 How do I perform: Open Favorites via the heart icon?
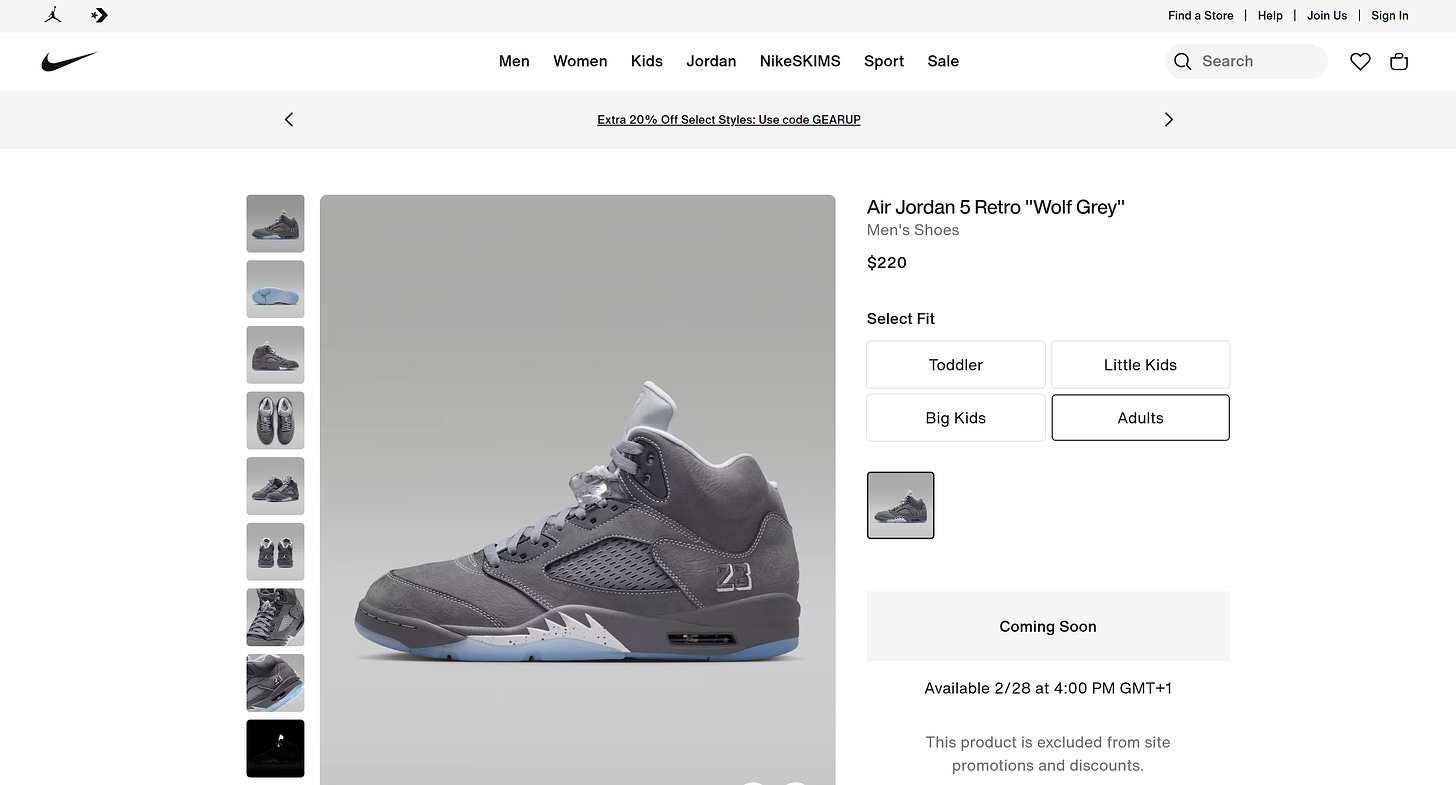point(1360,61)
